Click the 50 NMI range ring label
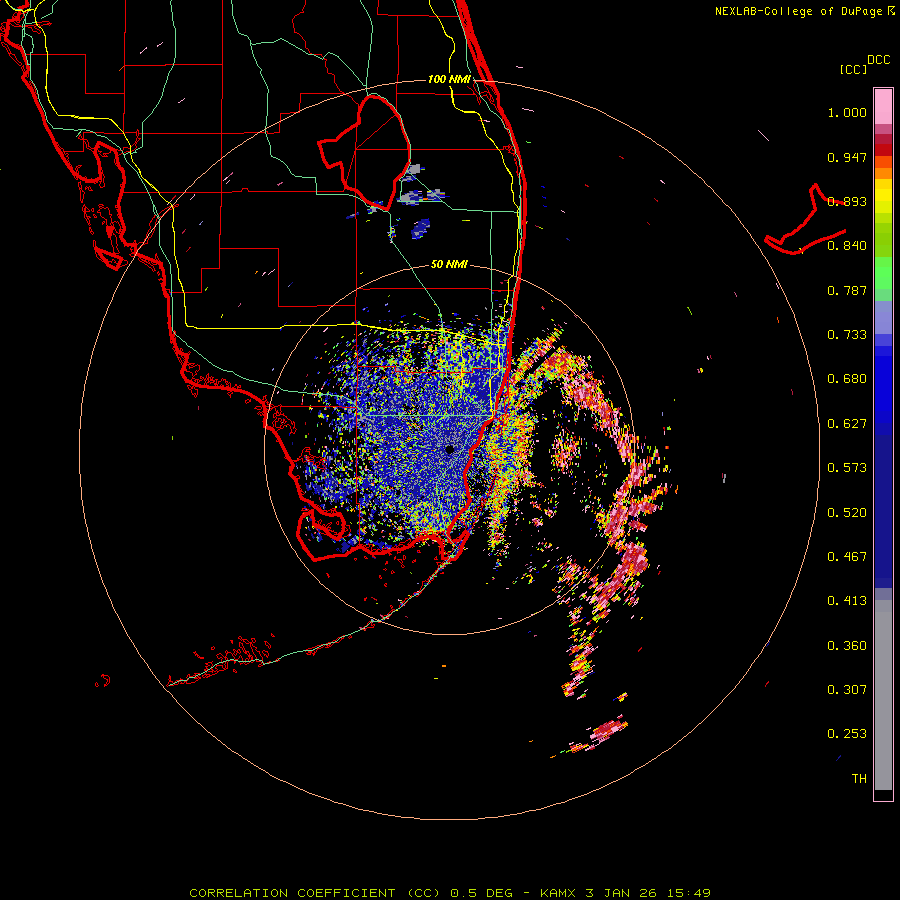The height and width of the screenshot is (900, 900). coord(449,264)
